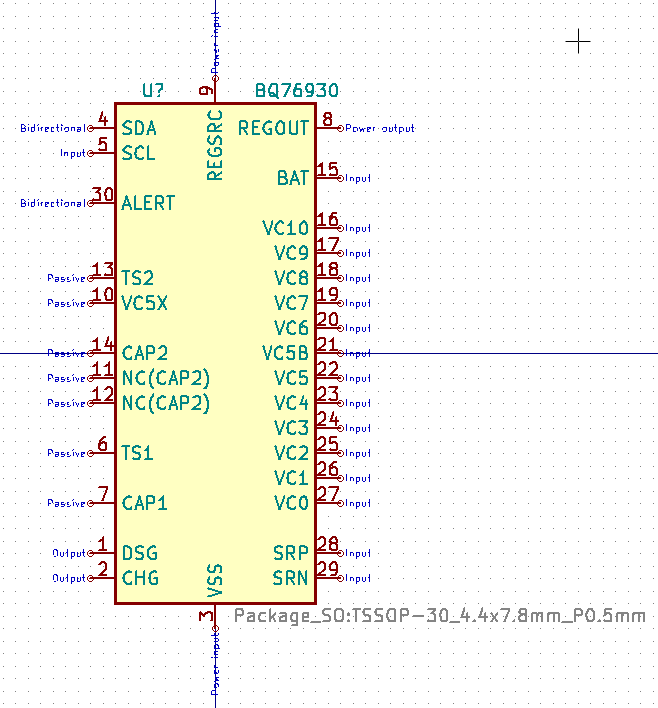Screen dimensions: 658x708
Task: Click the VC5X pin name
Action: pyautogui.click(x=144, y=303)
